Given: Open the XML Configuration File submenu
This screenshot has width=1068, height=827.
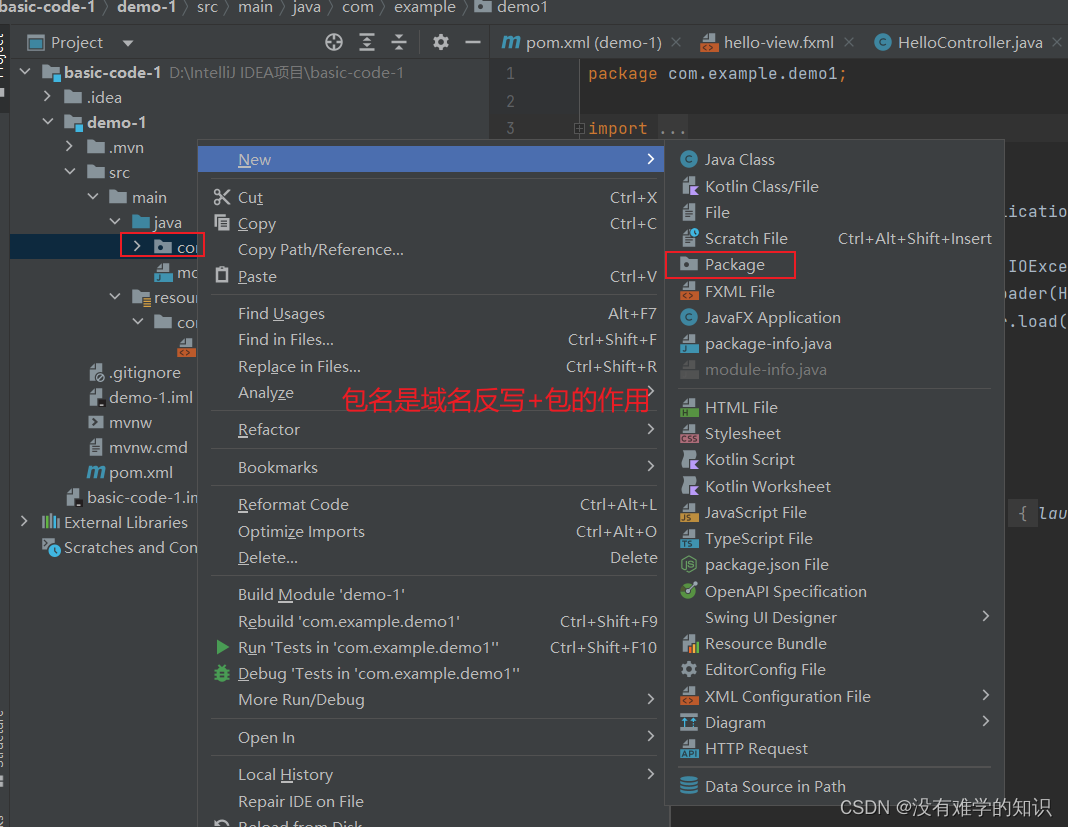Looking at the screenshot, I should click(x=834, y=696).
